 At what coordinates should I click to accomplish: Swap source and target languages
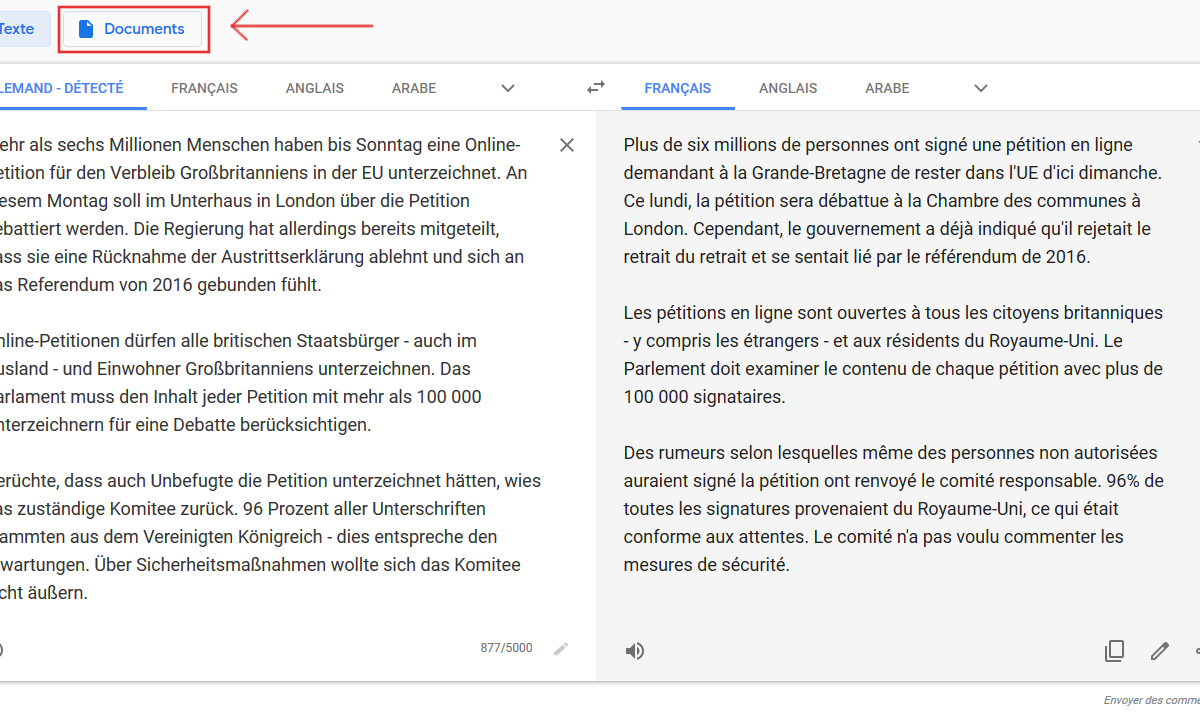[x=596, y=88]
